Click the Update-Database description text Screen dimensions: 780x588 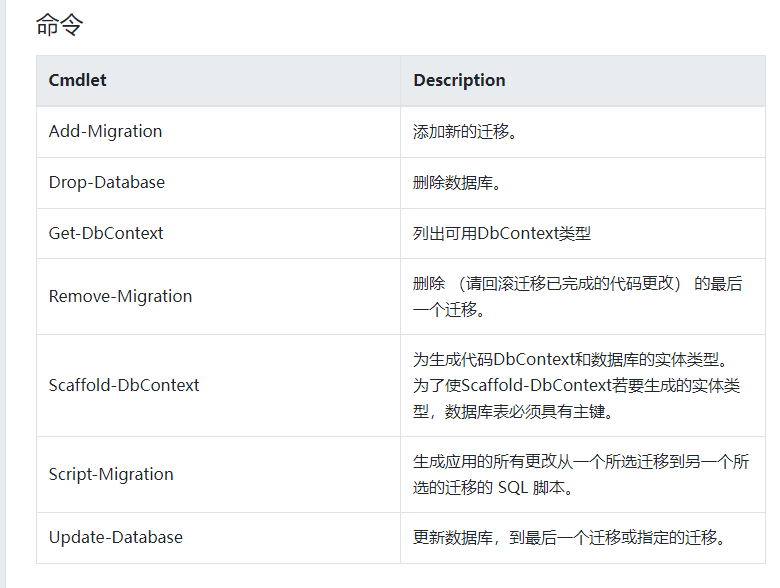click(x=568, y=537)
